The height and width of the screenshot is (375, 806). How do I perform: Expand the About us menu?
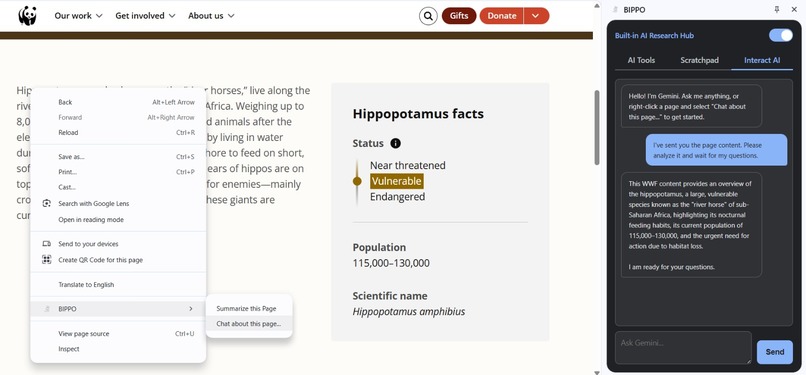211,16
